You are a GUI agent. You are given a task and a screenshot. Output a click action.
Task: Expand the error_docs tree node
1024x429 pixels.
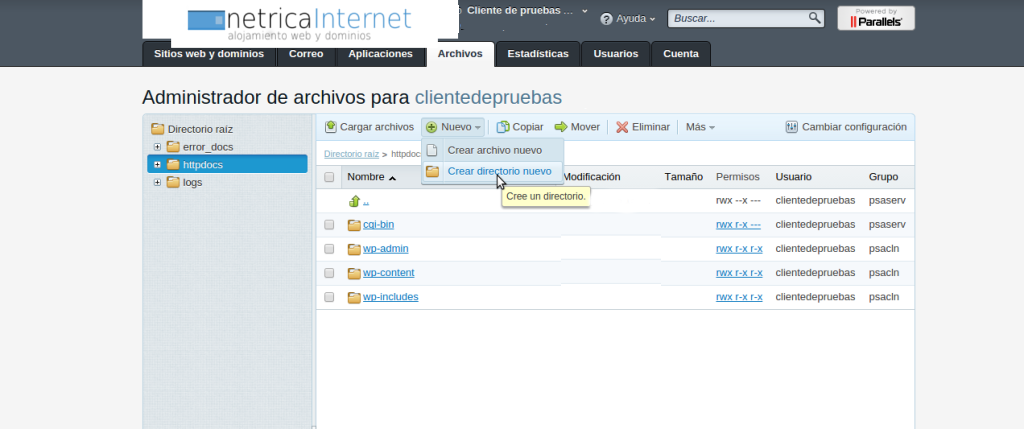point(158,147)
